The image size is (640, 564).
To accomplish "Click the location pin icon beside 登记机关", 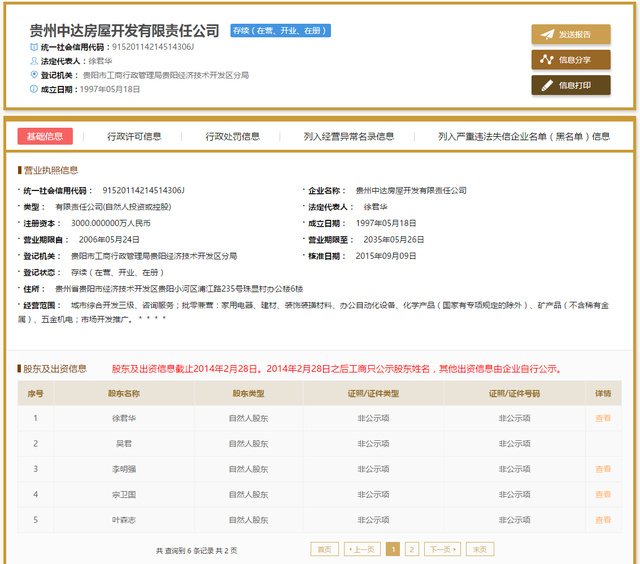I will [x=34, y=75].
